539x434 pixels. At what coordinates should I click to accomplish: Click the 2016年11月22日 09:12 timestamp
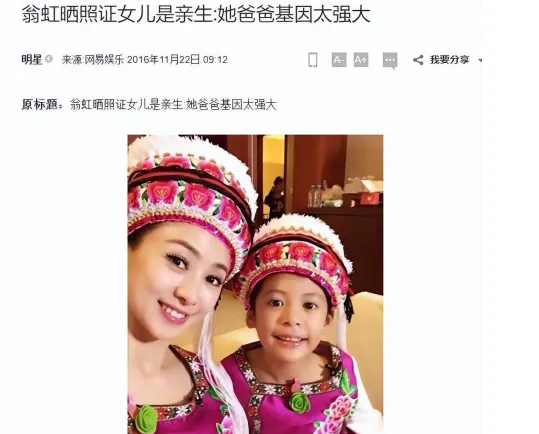click(x=177, y=60)
